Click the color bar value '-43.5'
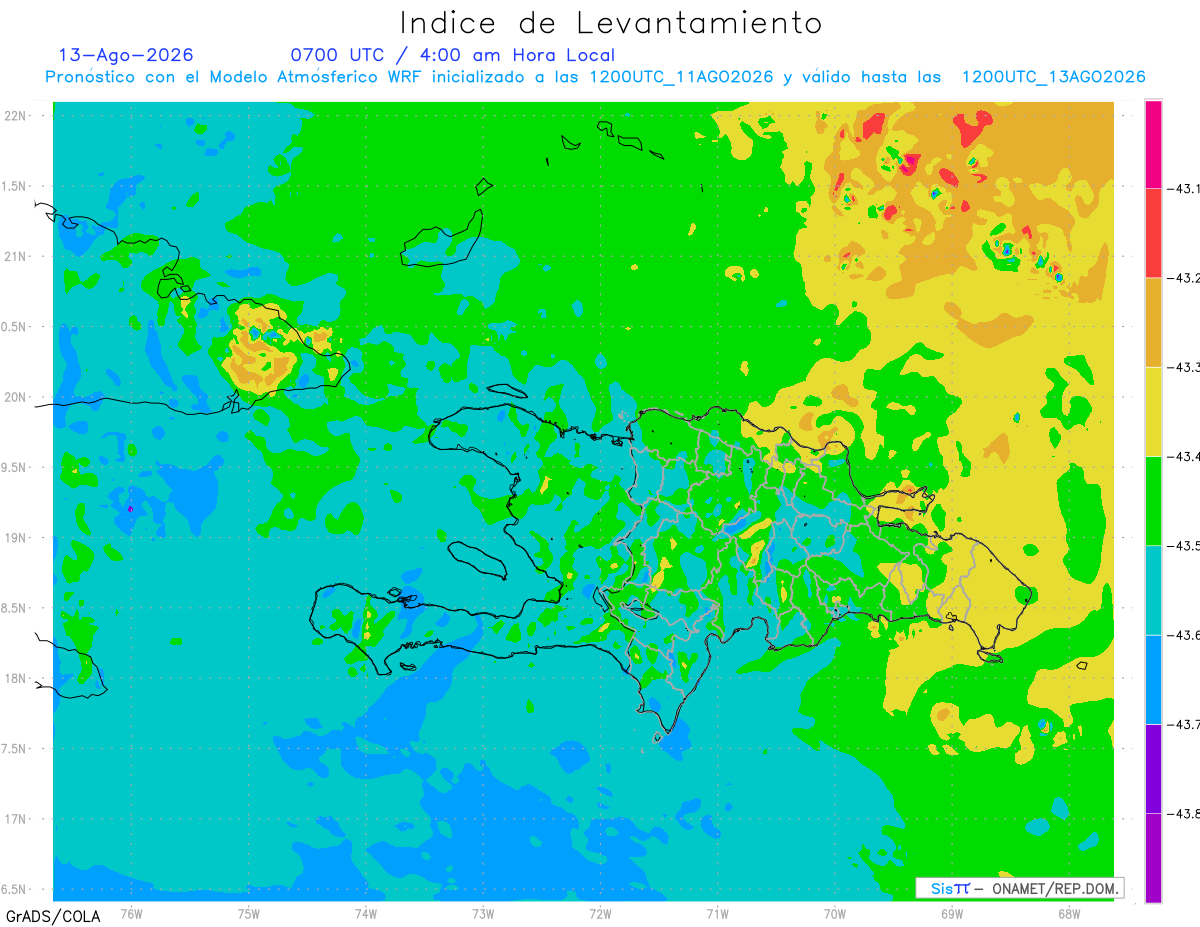Screen dimensions: 1200x927 [1186, 545]
